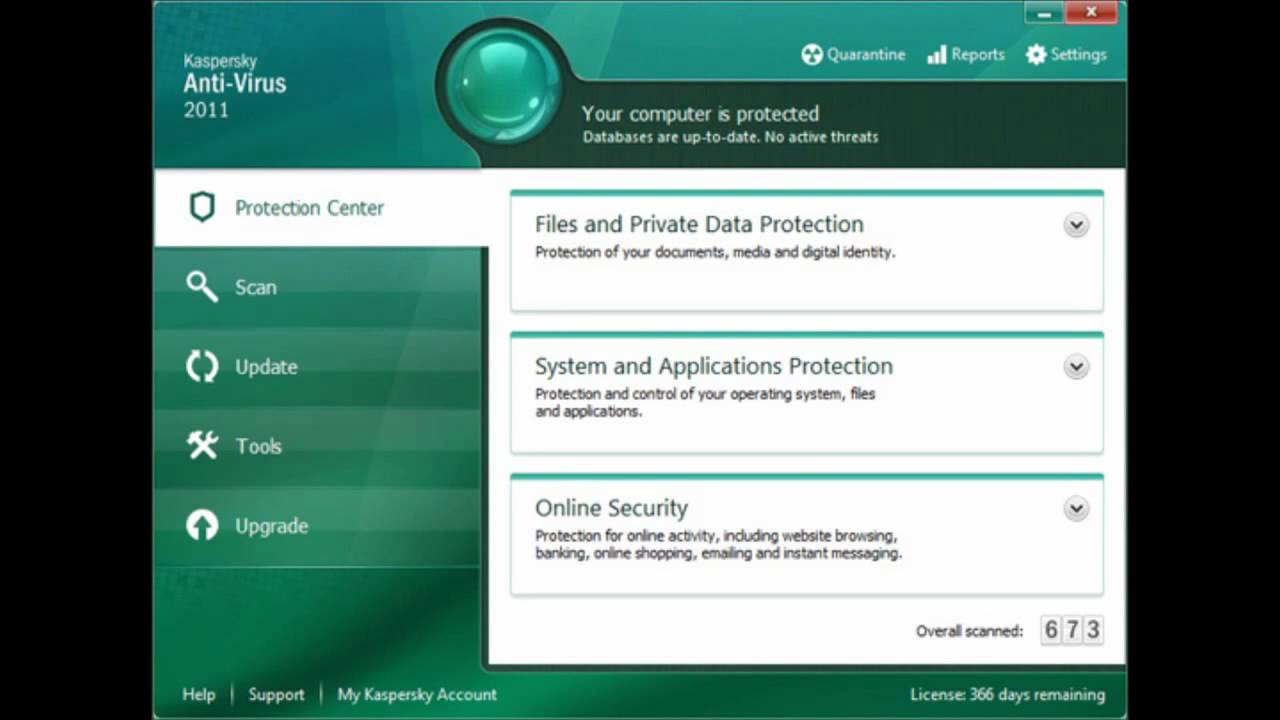Open the Help link
This screenshot has height=720, width=1280.
[198, 694]
